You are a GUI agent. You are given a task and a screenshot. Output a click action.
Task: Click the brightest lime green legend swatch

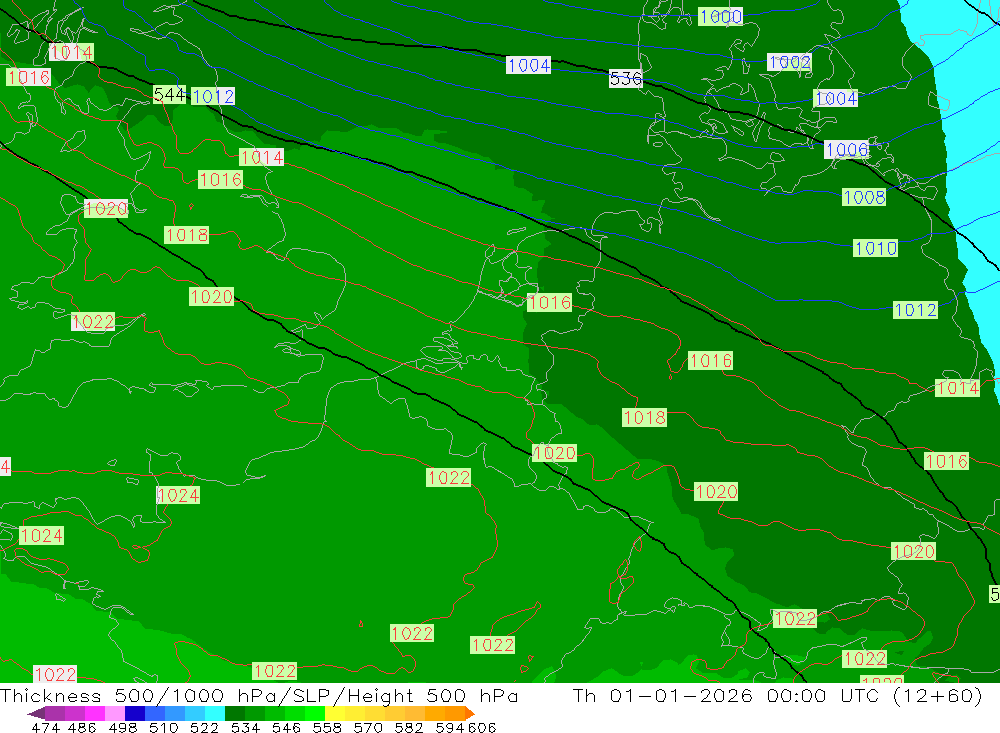(x=315, y=713)
